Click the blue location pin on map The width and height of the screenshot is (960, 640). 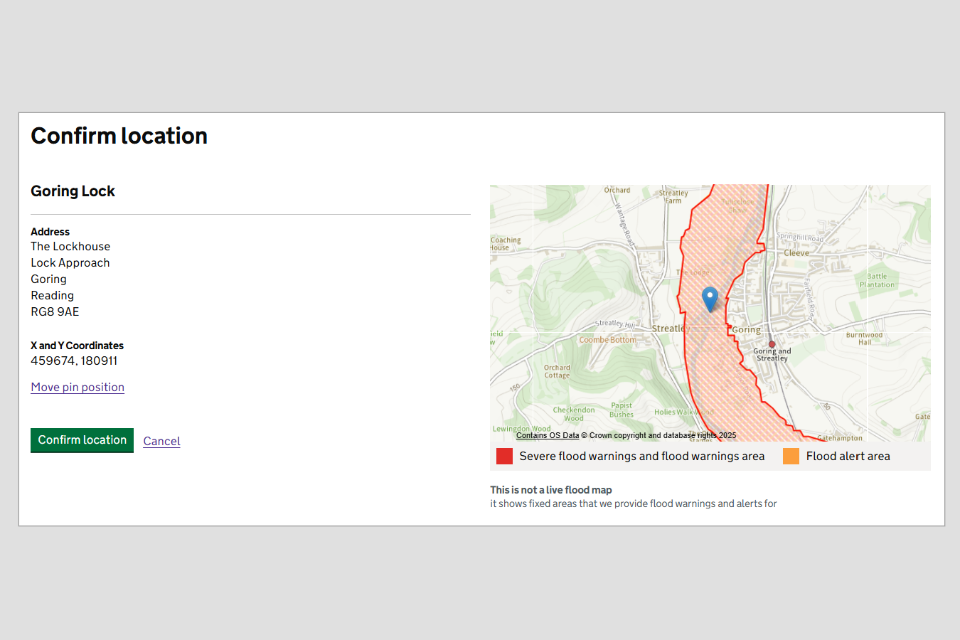pyautogui.click(x=710, y=297)
